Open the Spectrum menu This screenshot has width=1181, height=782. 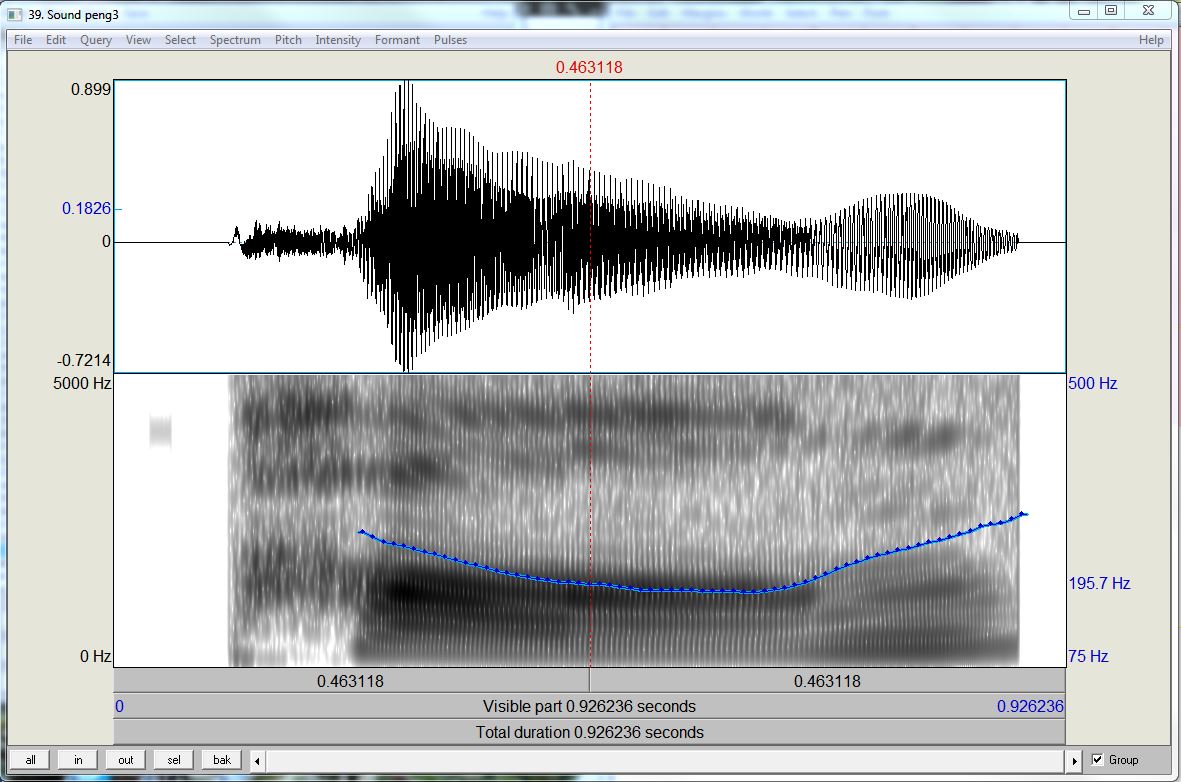pyautogui.click(x=235, y=40)
